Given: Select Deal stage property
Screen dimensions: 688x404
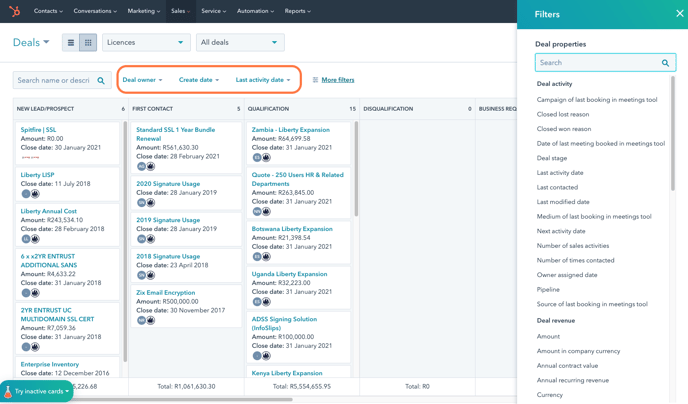Looking at the screenshot, I should (552, 158).
